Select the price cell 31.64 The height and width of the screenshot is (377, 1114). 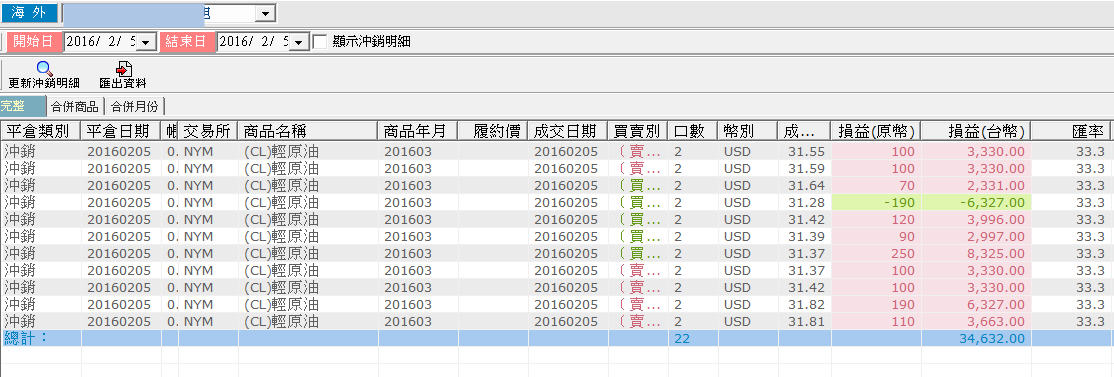pyautogui.click(x=806, y=185)
